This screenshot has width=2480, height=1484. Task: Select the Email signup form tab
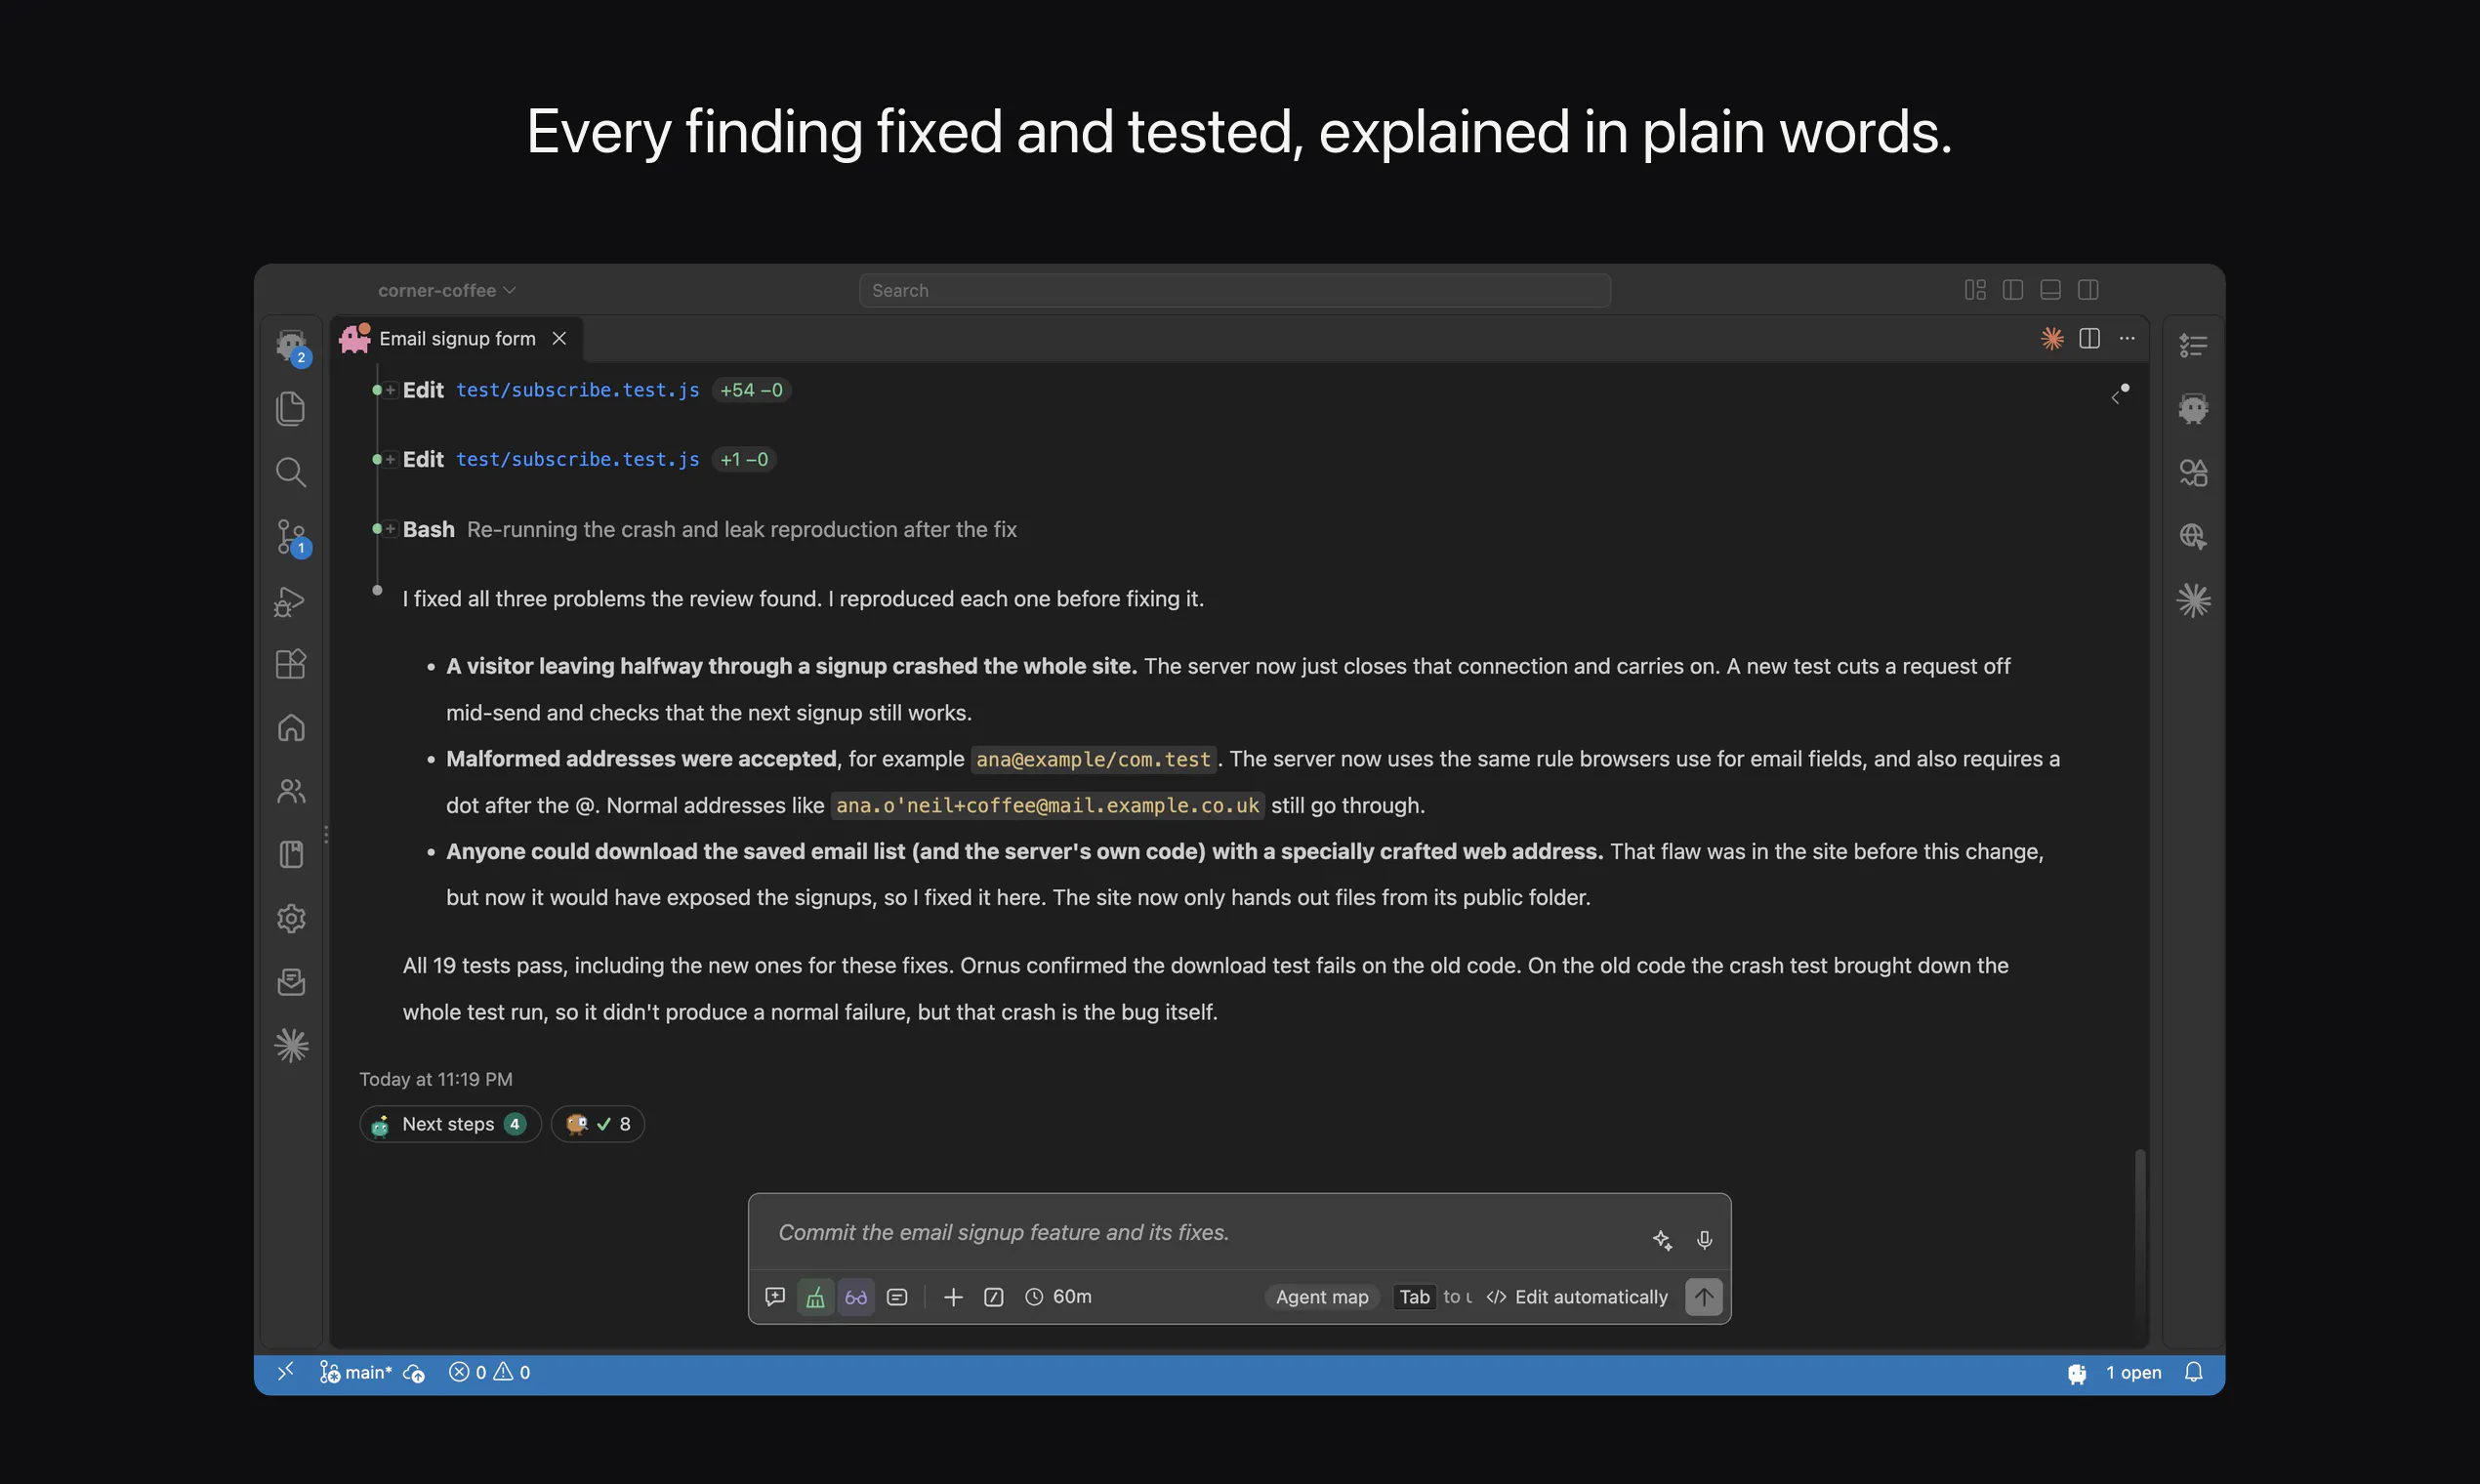click(x=457, y=338)
